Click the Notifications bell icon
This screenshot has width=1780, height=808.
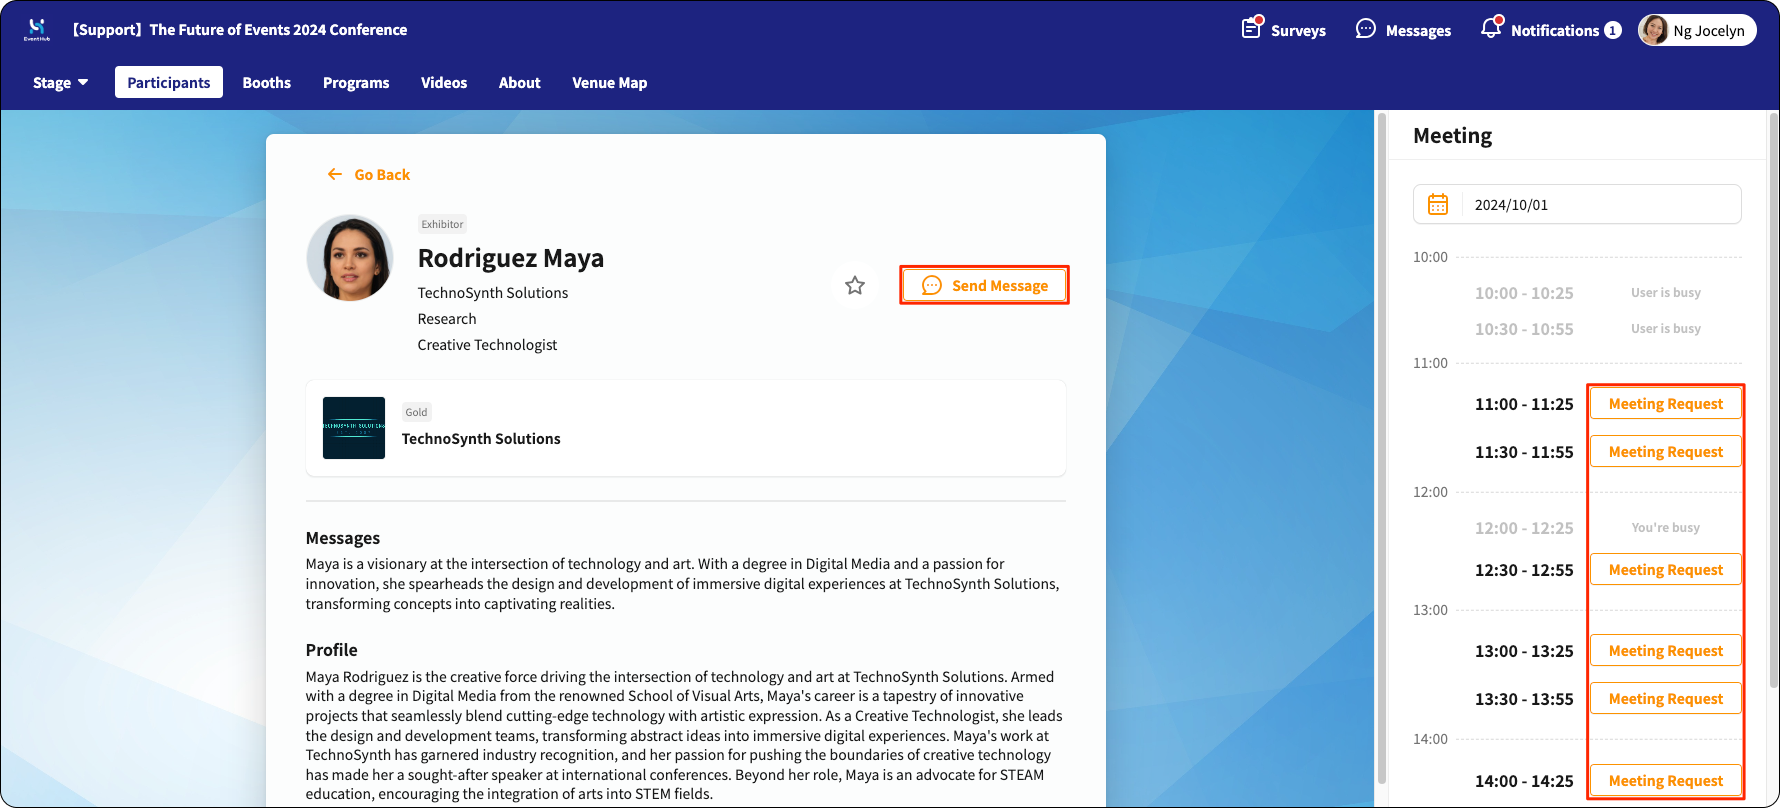[1491, 28]
